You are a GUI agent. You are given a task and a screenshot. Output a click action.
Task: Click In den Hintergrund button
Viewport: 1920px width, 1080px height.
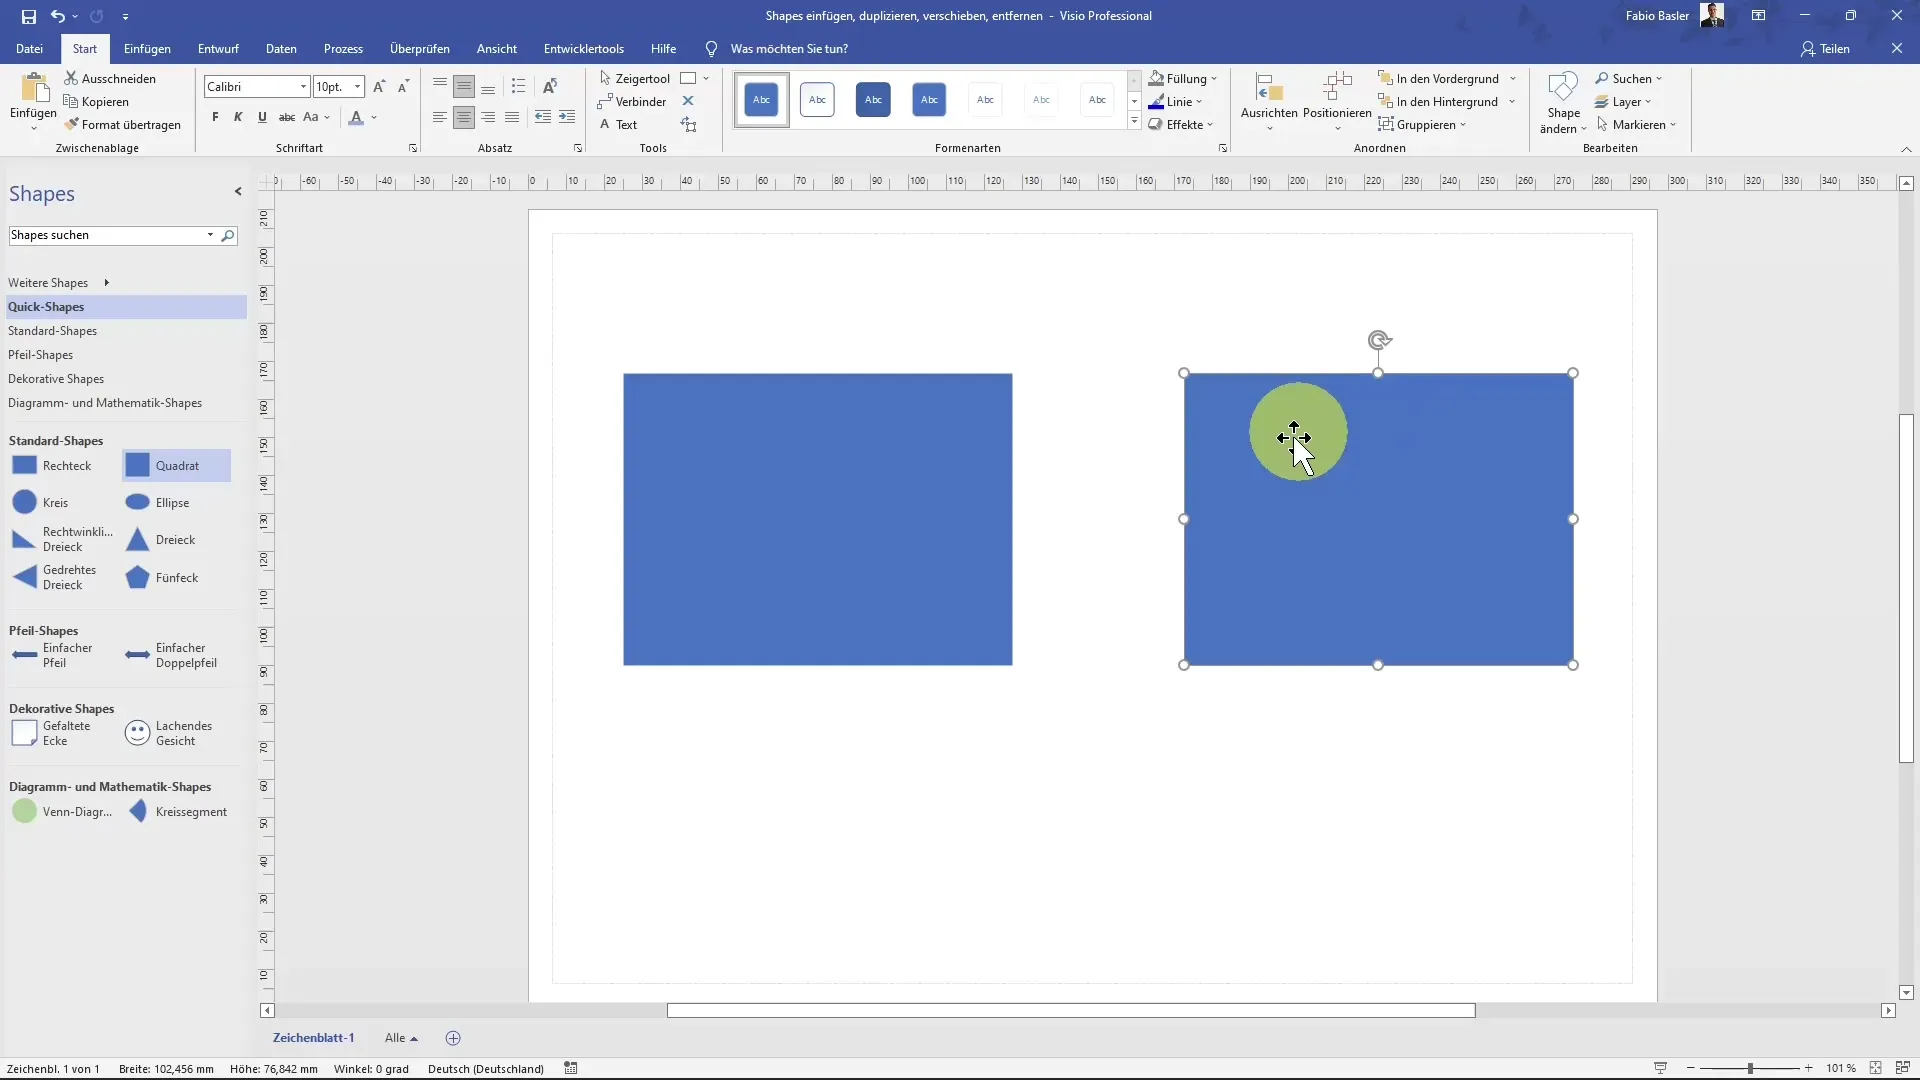[1438, 101]
